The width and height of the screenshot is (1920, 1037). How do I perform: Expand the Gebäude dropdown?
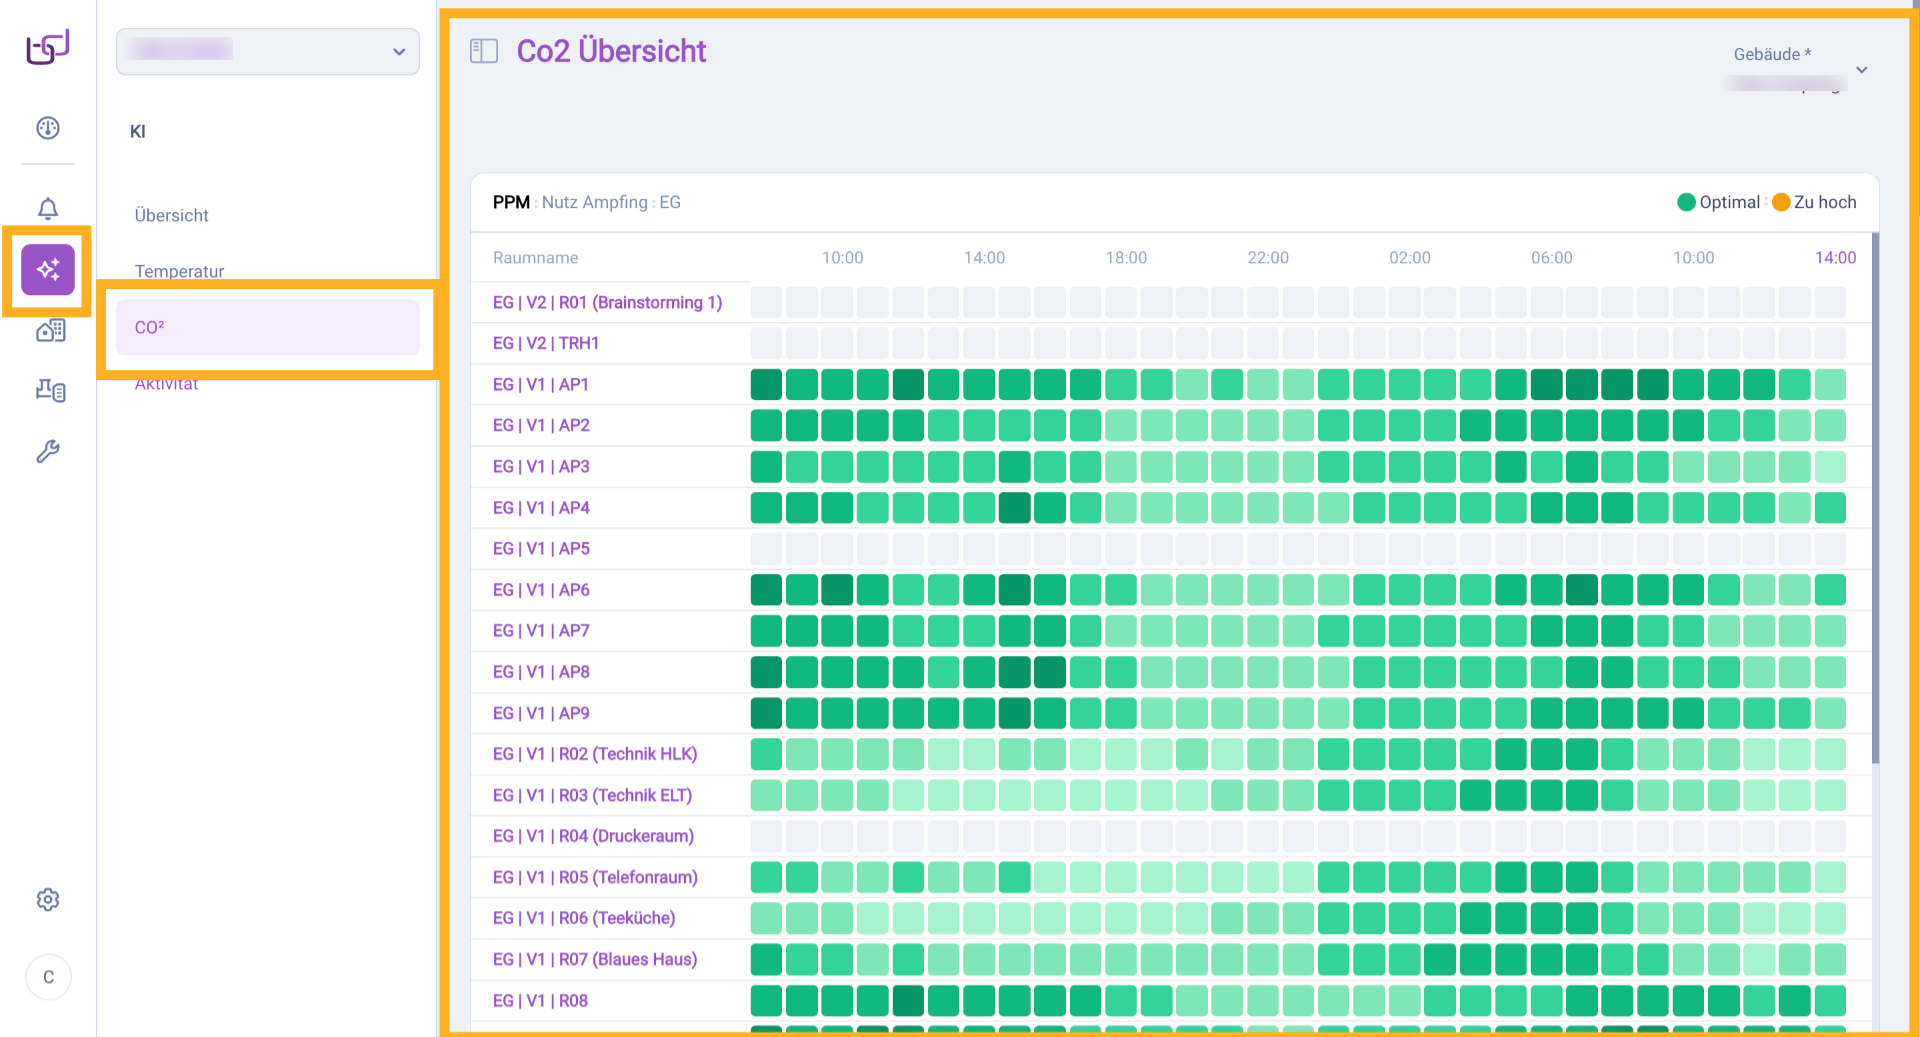click(1861, 70)
